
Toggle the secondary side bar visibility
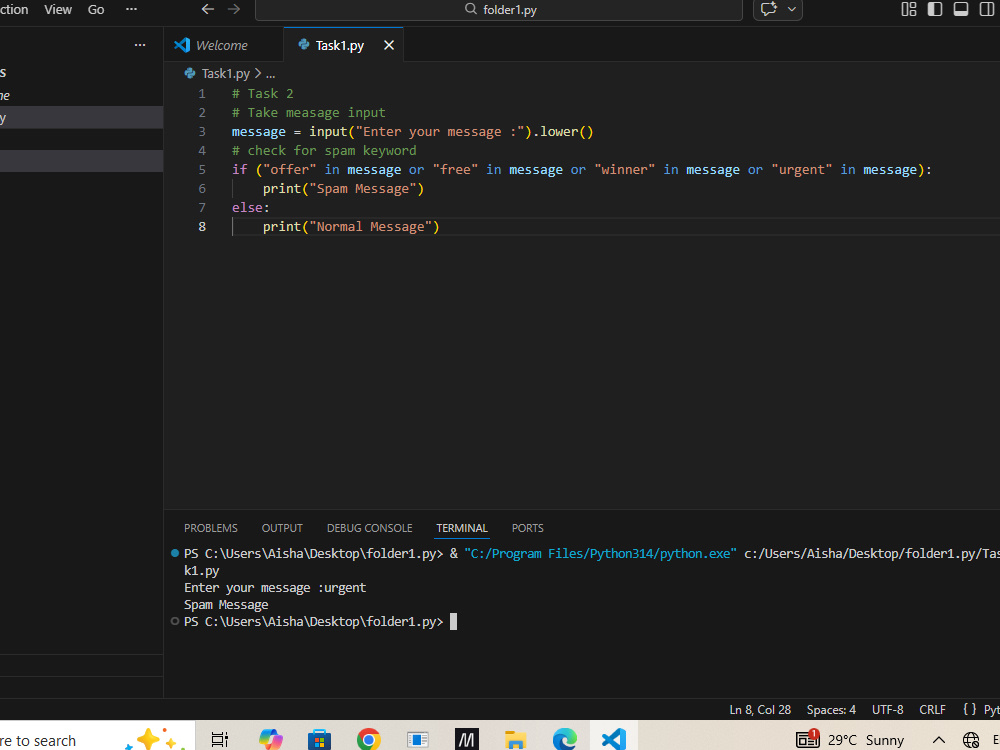(x=987, y=9)
